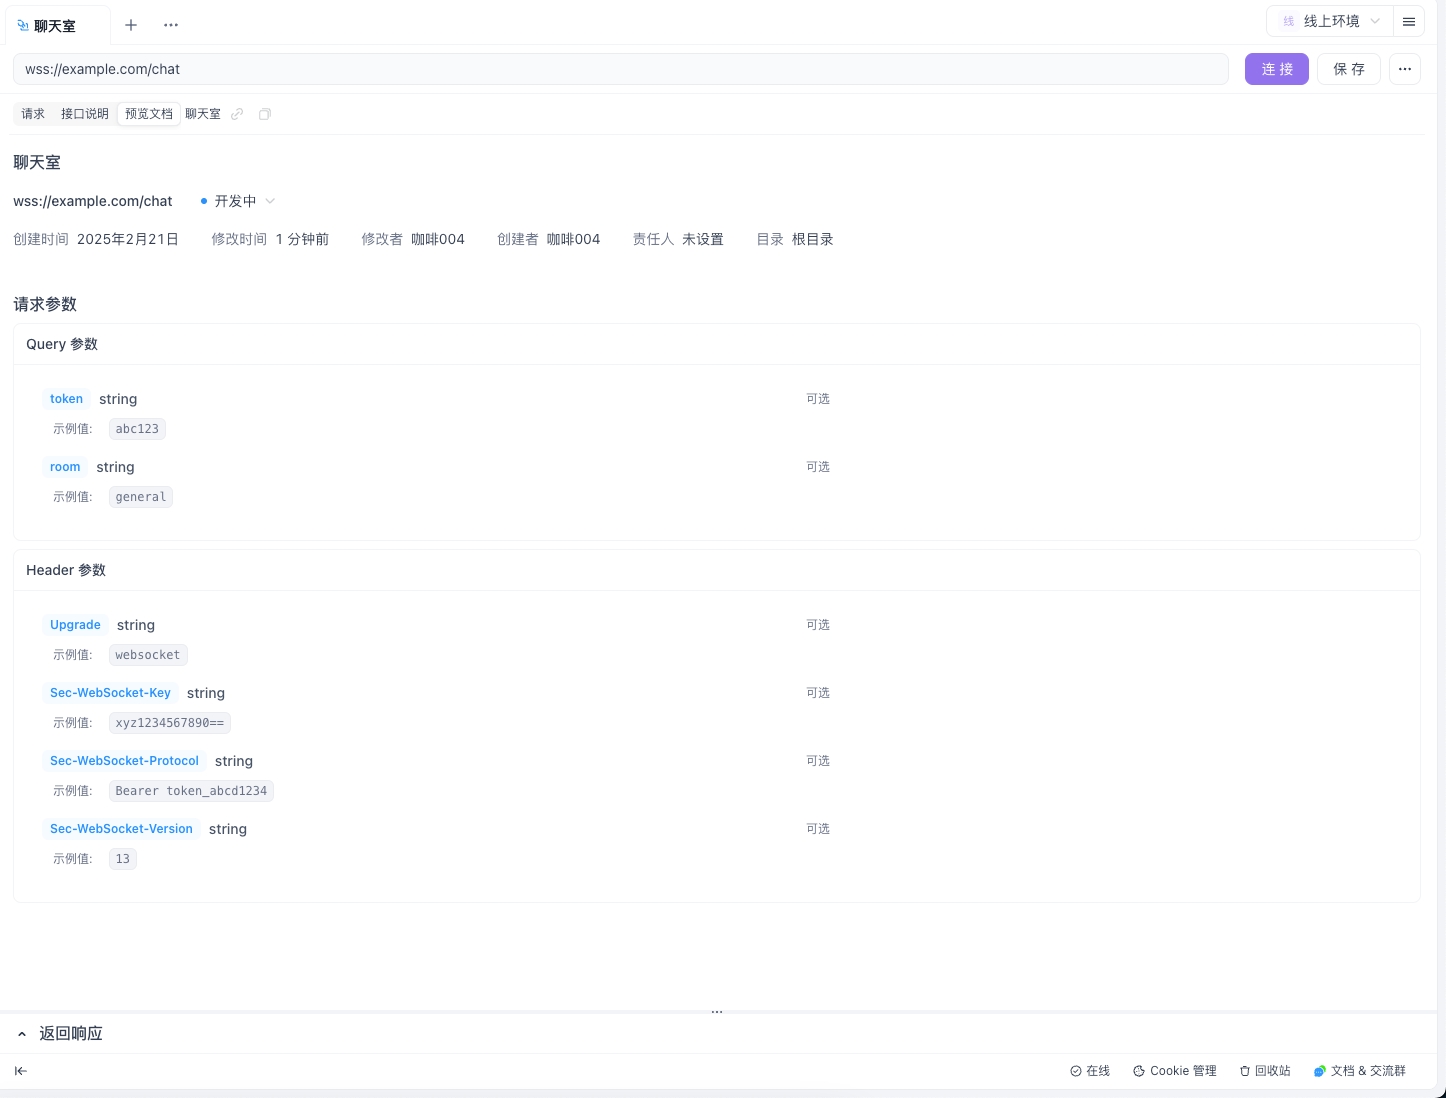Click the general example value
Viewport: 1446px width, 1098px height.
[x=141, y=497]
